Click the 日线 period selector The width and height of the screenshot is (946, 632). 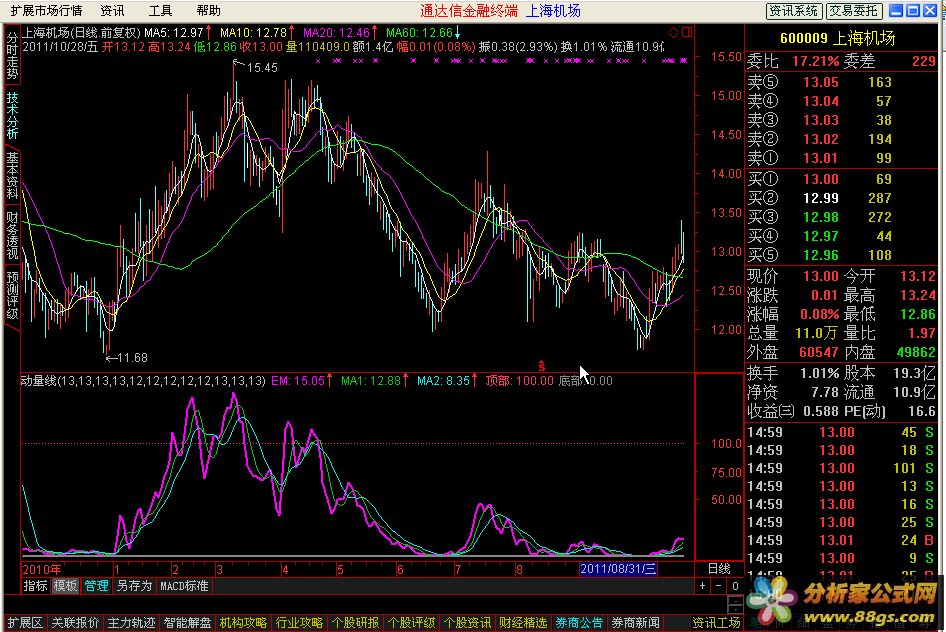719,569
